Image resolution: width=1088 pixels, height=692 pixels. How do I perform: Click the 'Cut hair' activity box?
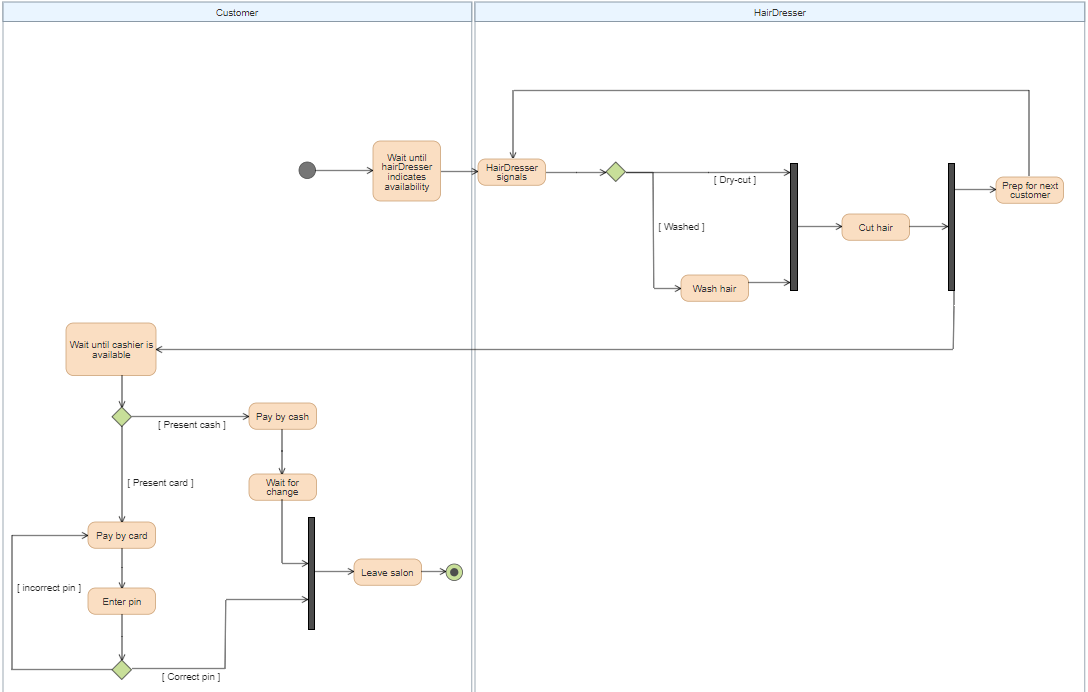[x=875, y=227]
